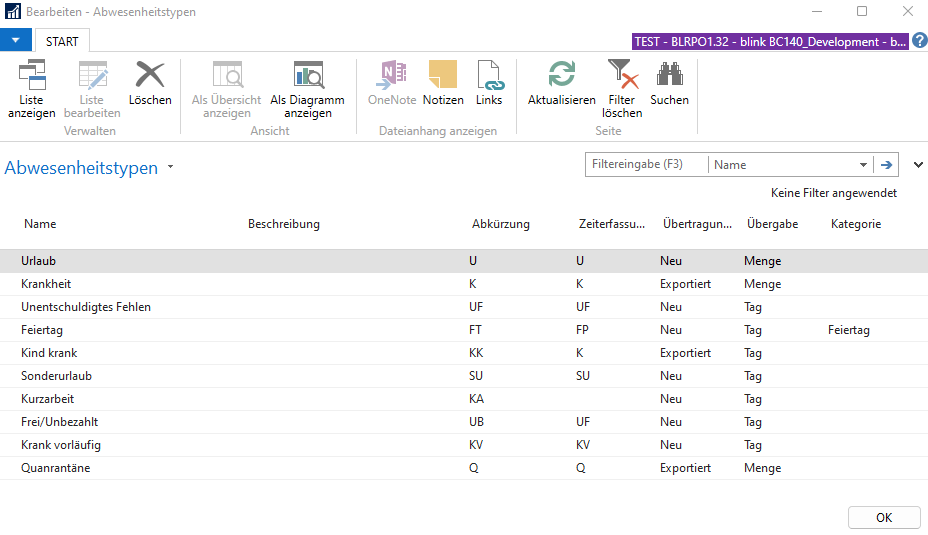Apply filter with the arrow button
Screen dimensions: 928x535
886,165
